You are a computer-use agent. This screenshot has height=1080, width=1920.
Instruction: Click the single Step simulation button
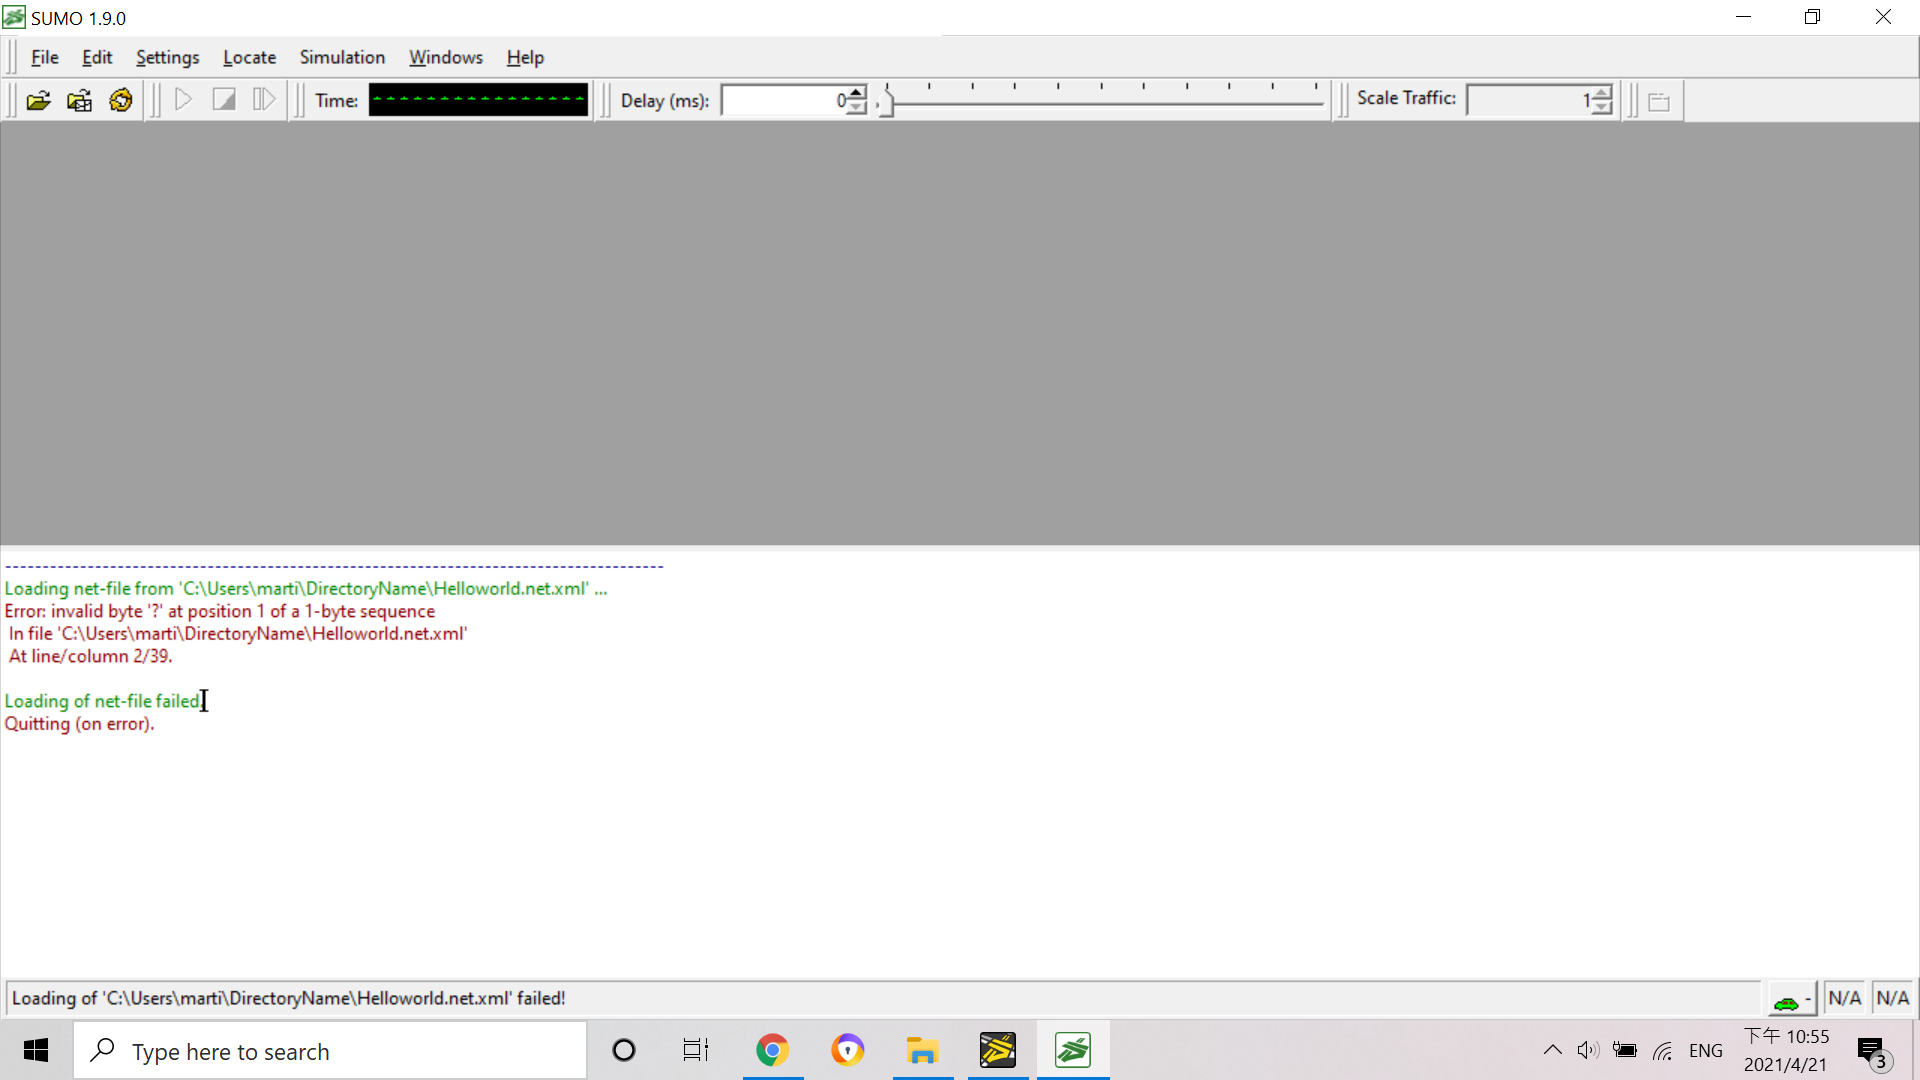[264, 100]
